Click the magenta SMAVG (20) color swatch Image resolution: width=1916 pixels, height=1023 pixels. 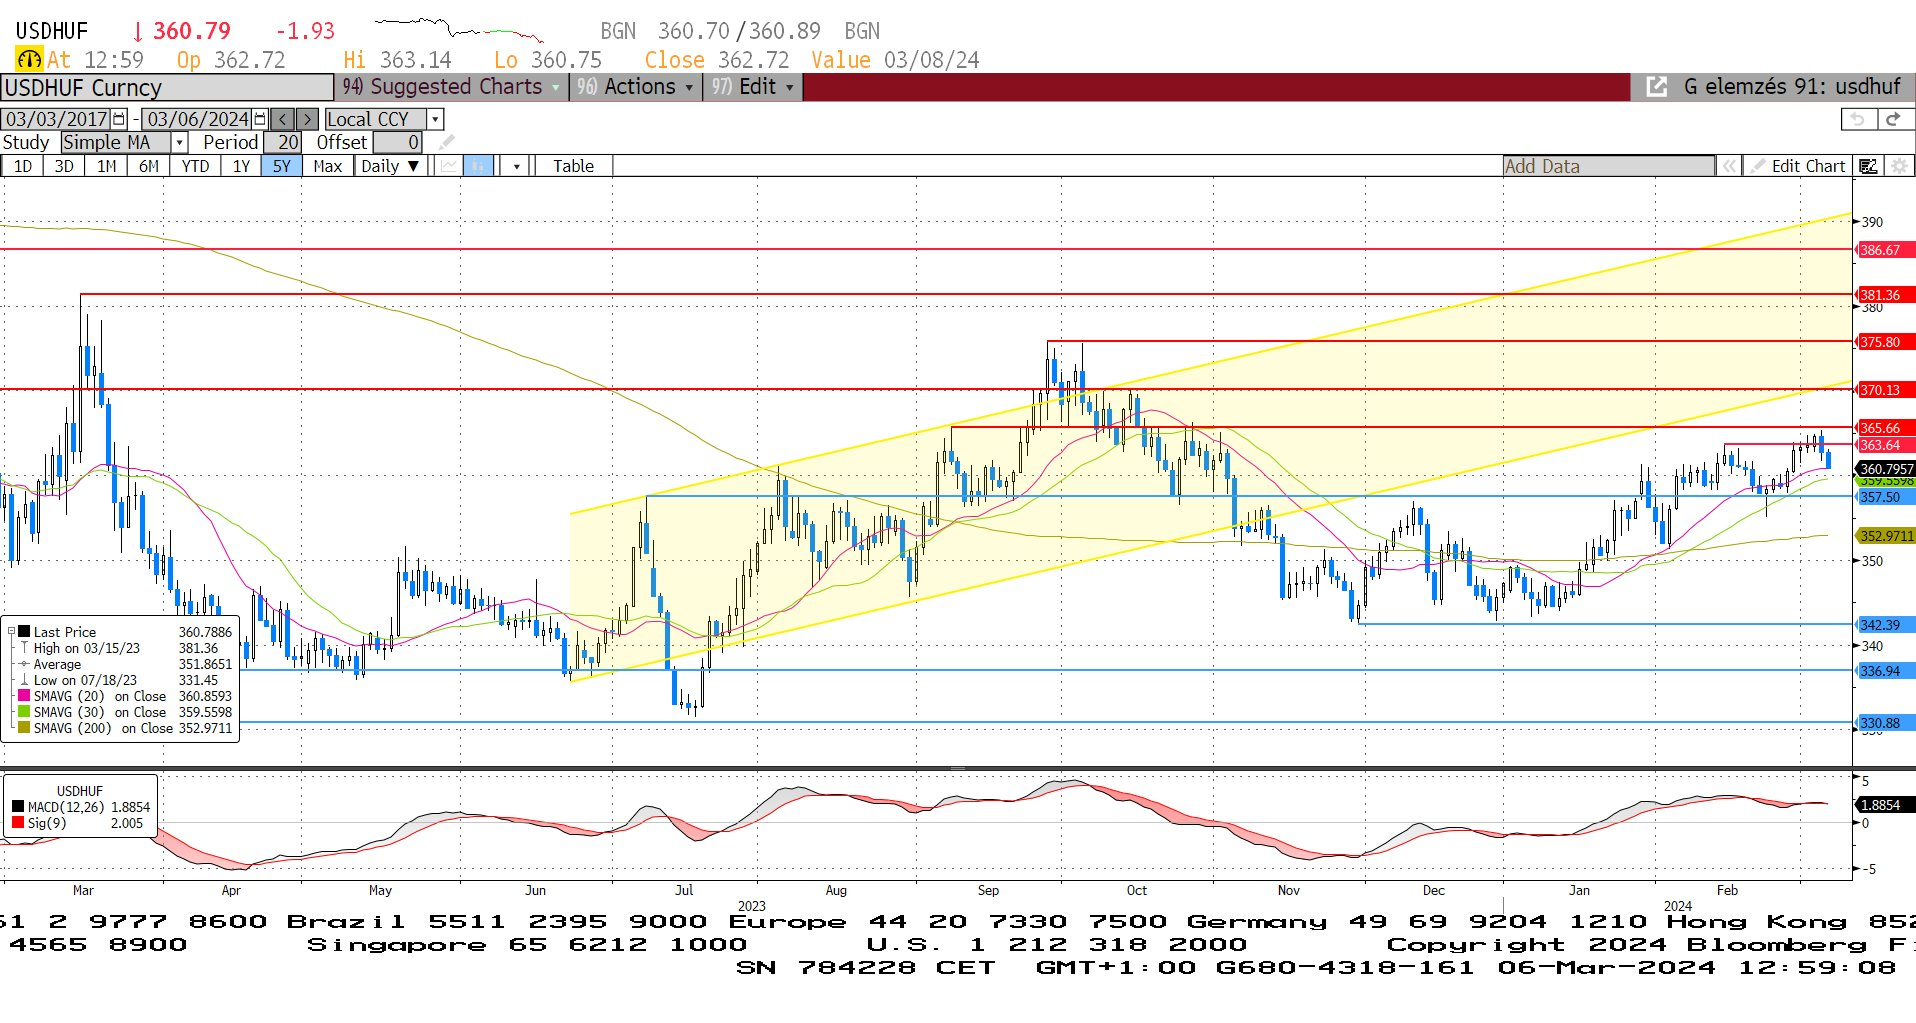pos(24,696)
